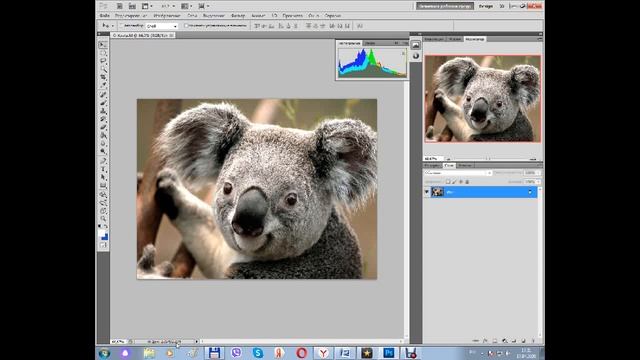
Task: Select the Dodge tool
Action: coord(103,152)
